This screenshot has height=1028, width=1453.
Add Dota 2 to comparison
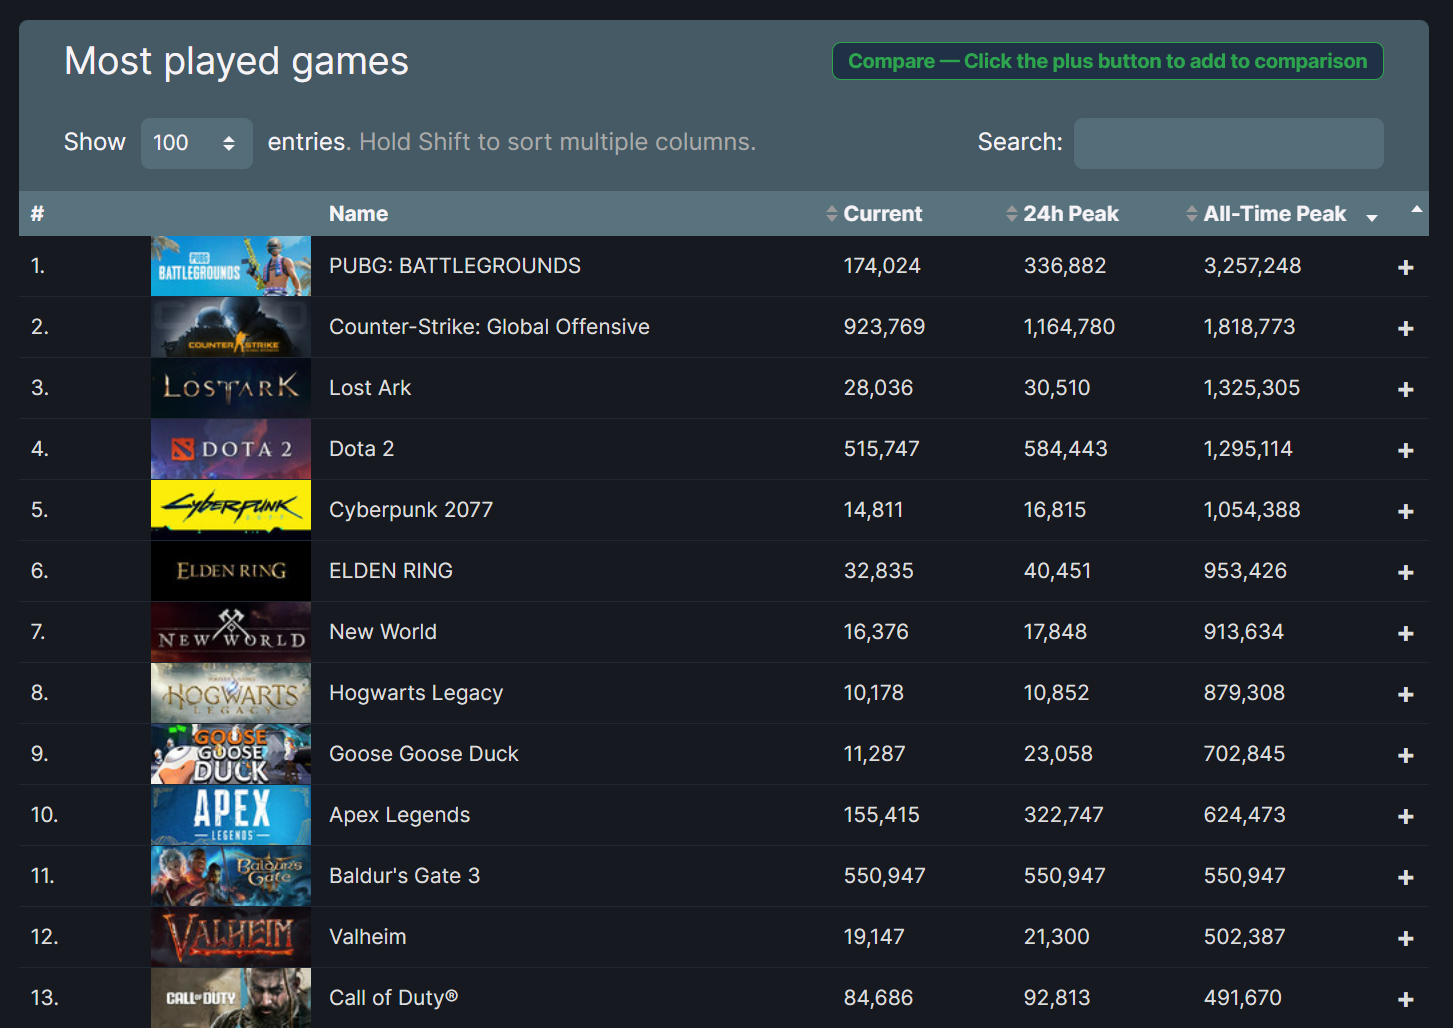pyautogui.click(x=1405, y=450)
